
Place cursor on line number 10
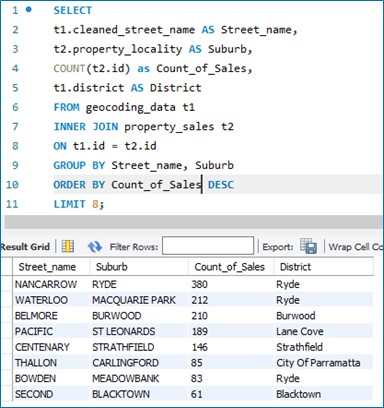[x=12, y=184]
